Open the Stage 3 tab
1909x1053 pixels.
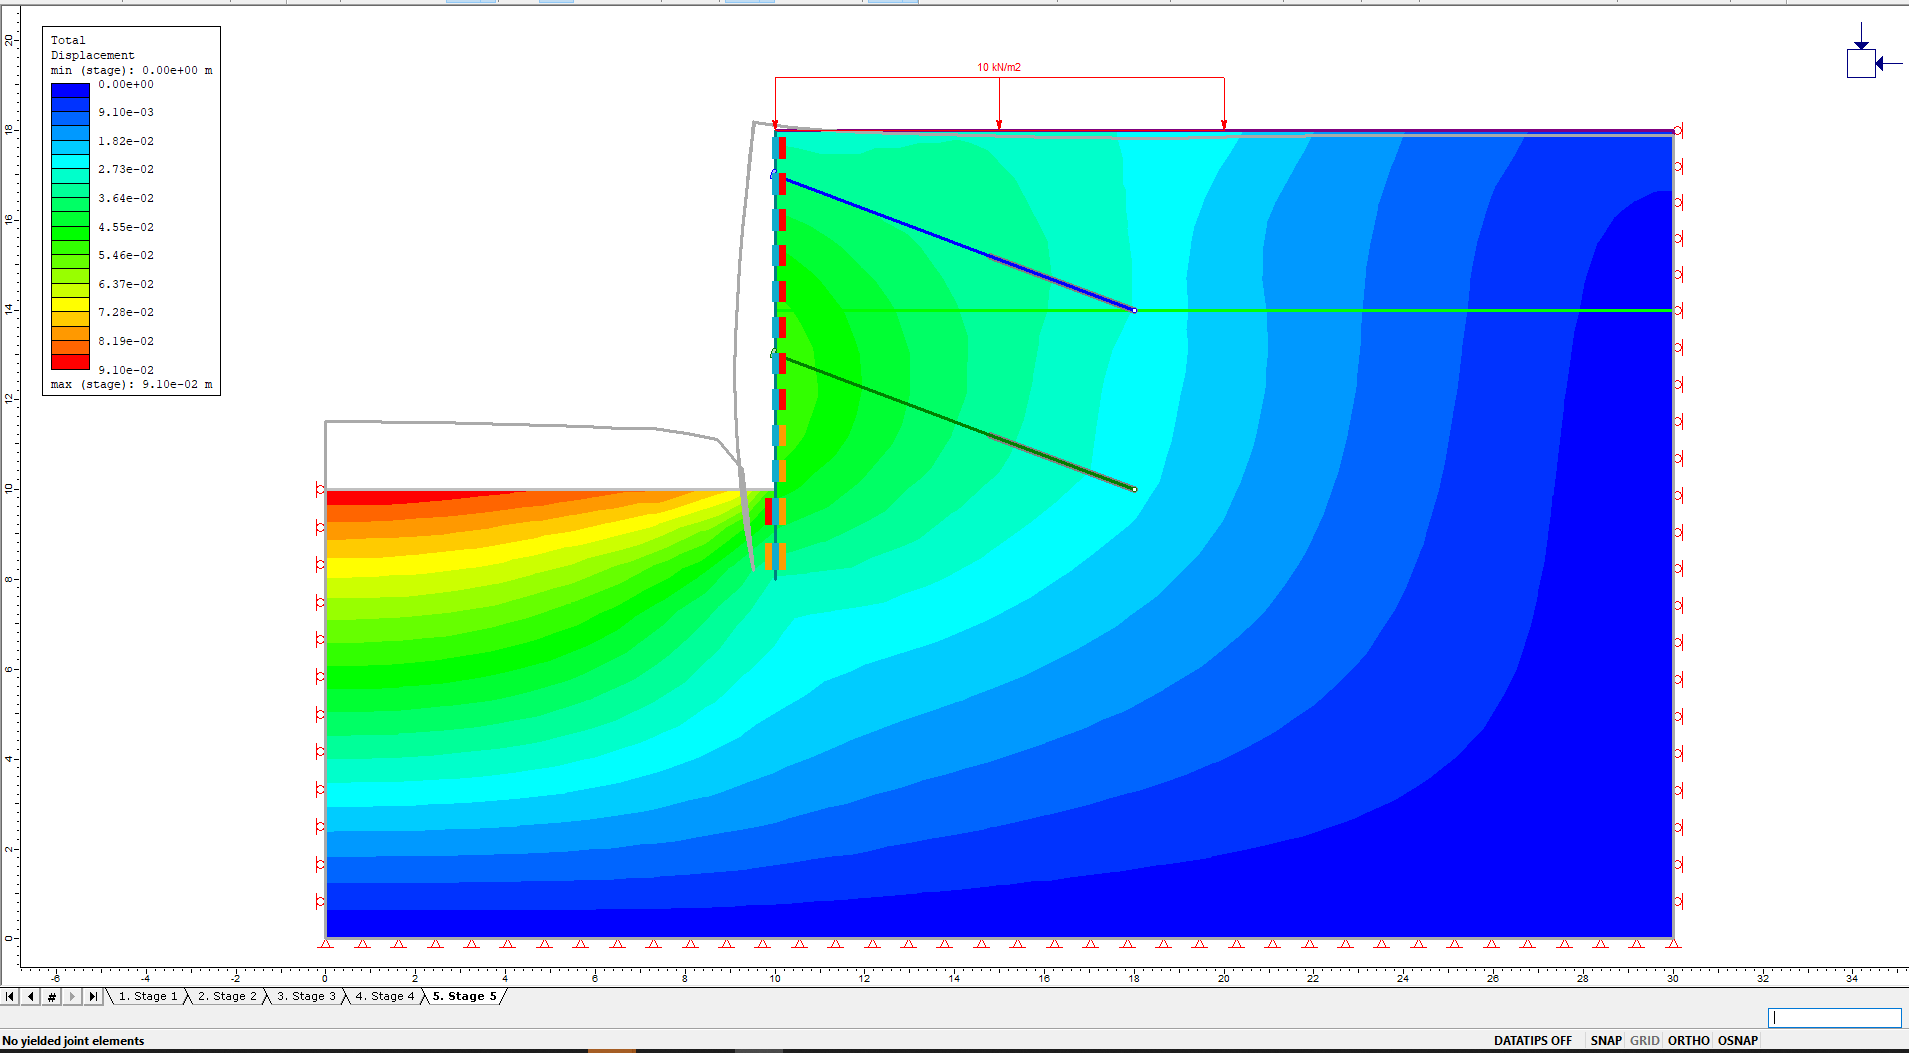(306, 996)
